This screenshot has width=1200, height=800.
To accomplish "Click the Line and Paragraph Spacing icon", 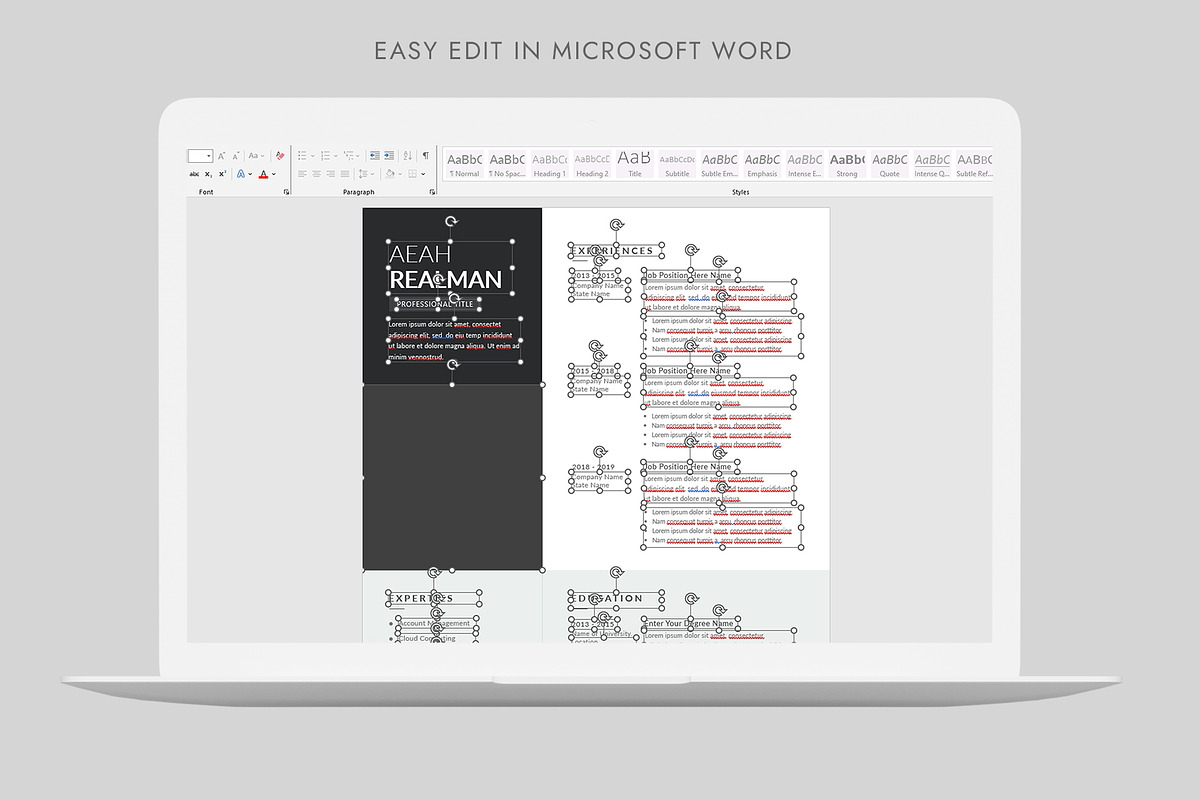I will coord(363,174).
